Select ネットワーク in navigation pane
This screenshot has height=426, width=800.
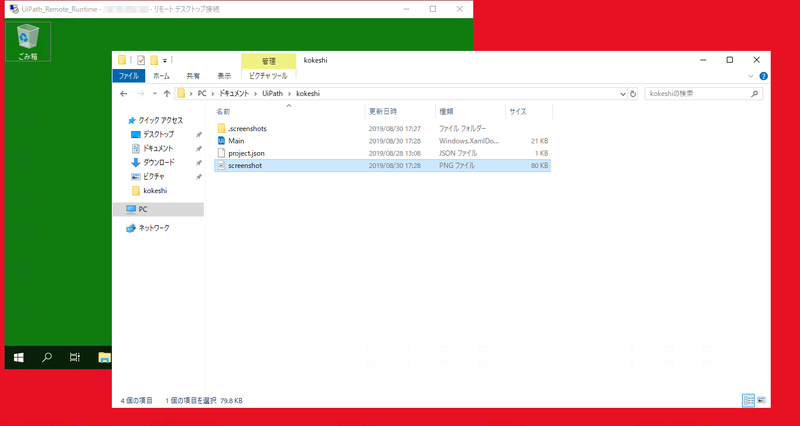154,228
